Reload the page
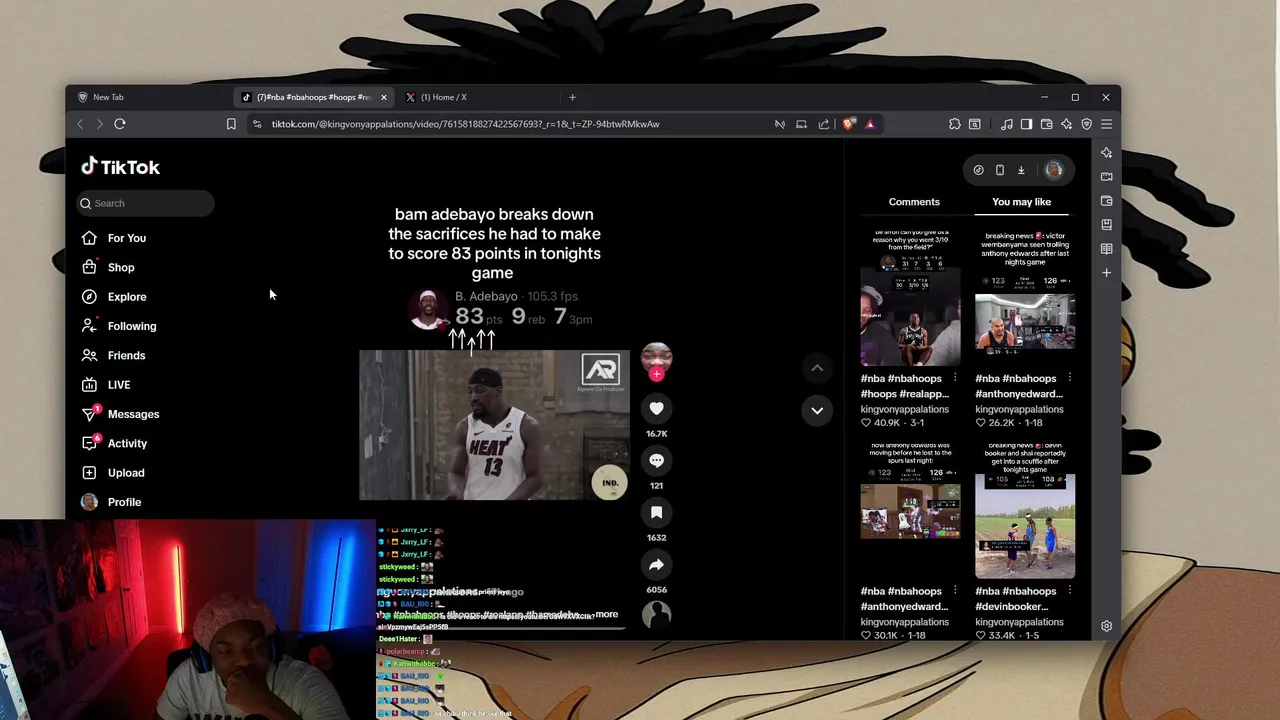This screenshot has width=1280, height=720. point(120,124)
